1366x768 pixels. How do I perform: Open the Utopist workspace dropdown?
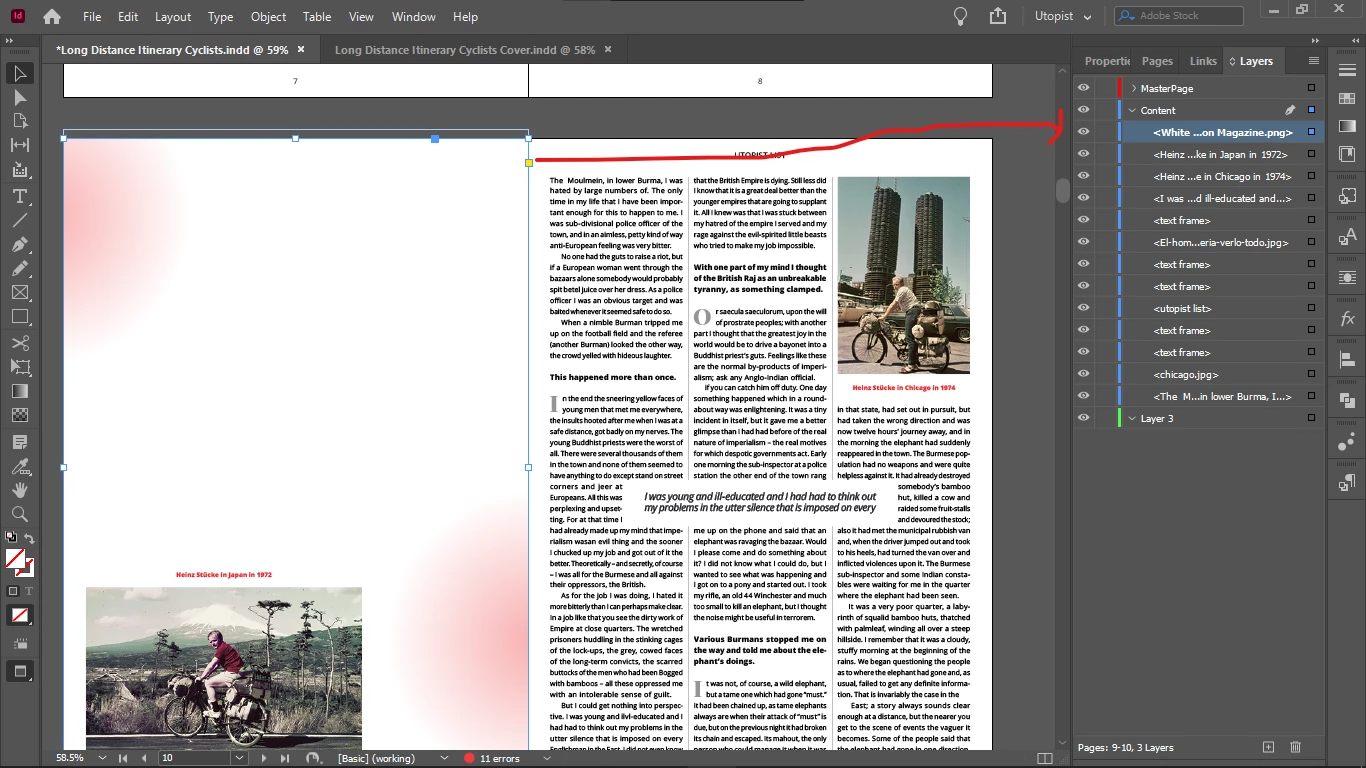[x=1062, y=16]
